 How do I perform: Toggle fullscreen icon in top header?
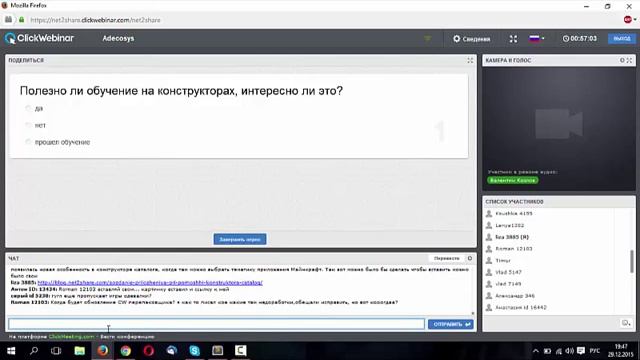[513, 39]
